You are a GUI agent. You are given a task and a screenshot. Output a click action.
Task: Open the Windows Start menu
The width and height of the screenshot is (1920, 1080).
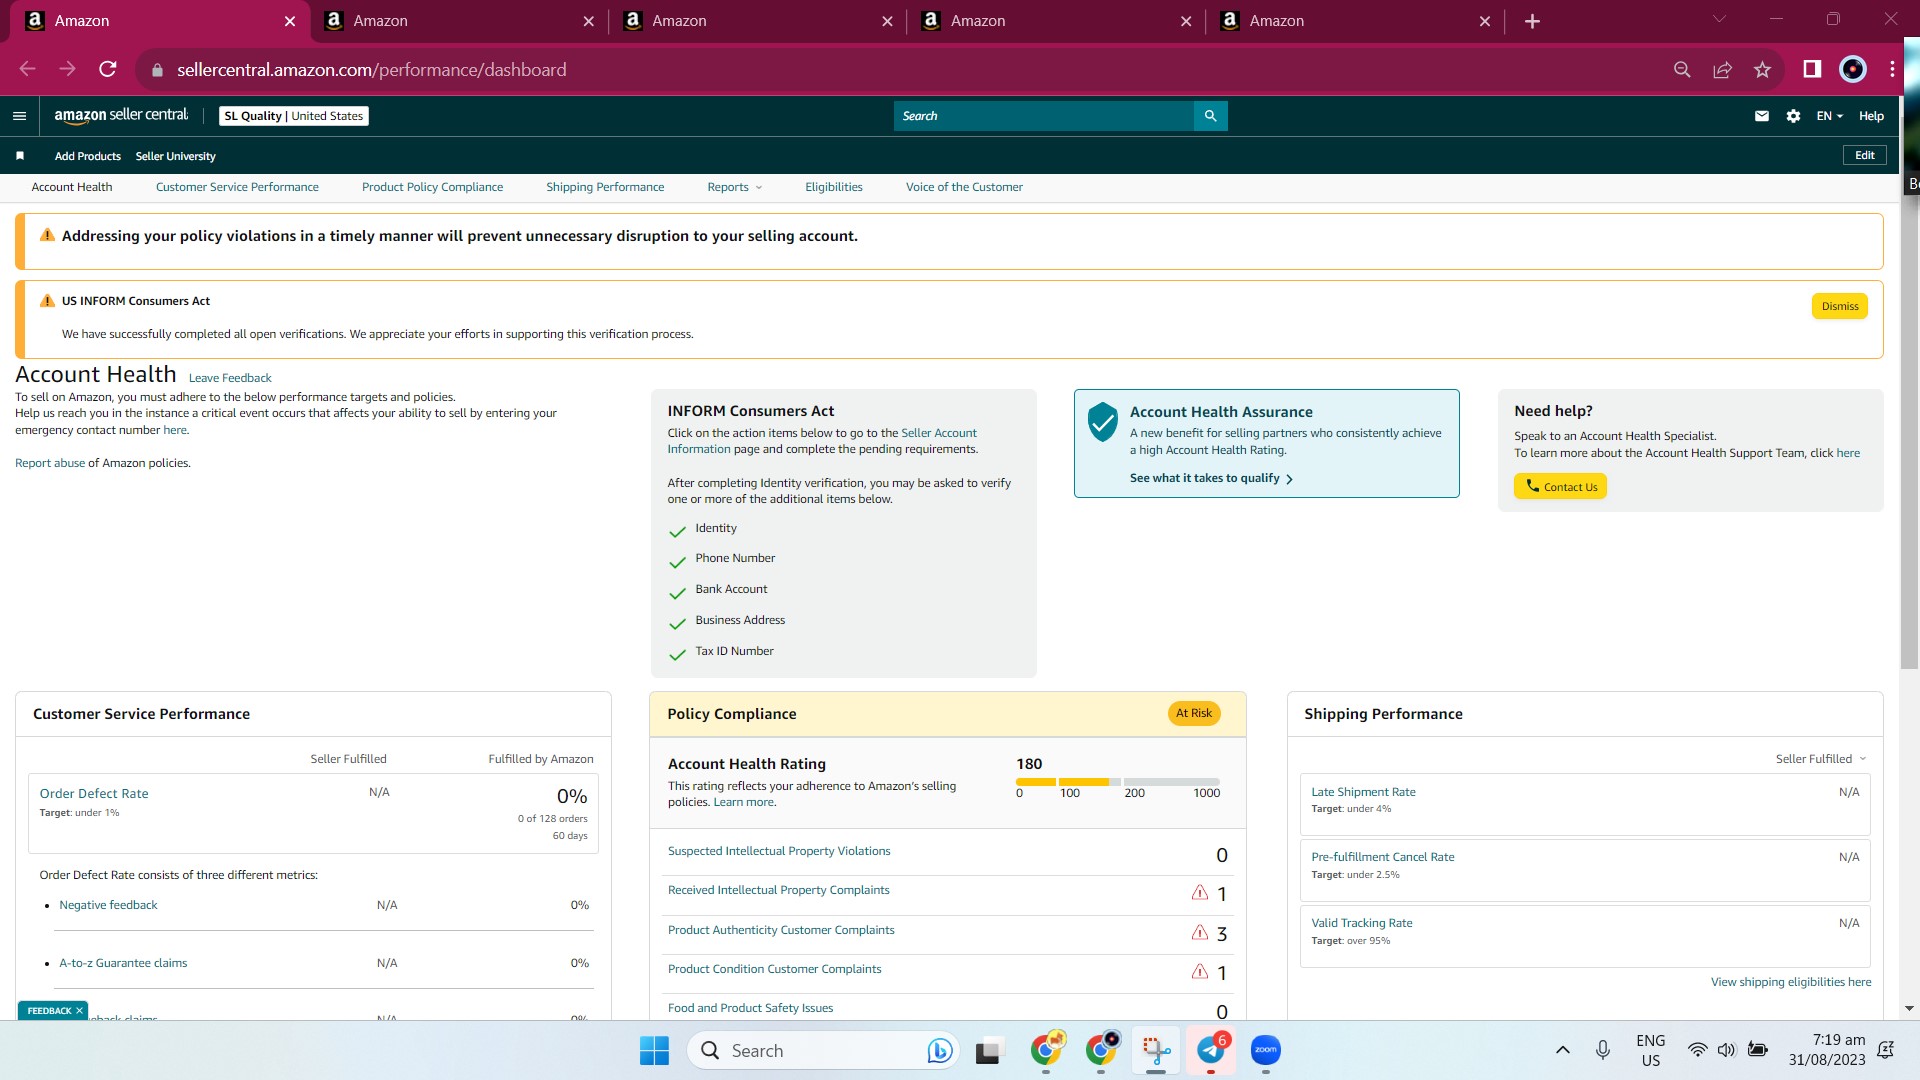[654, 1050]
